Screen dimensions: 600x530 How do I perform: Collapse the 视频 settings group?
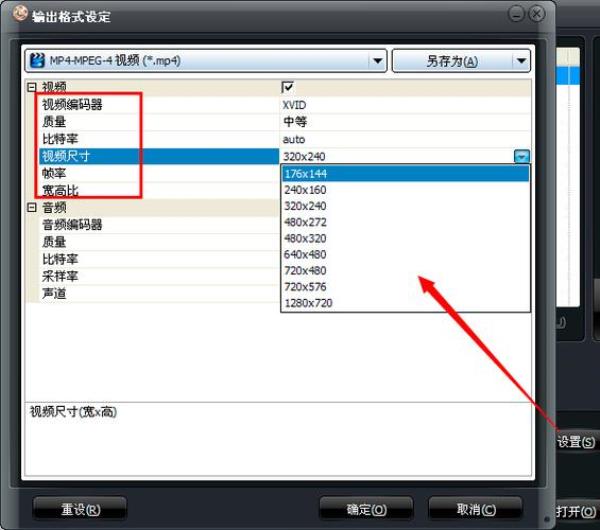pyautogui.click(x=31, y=88)
